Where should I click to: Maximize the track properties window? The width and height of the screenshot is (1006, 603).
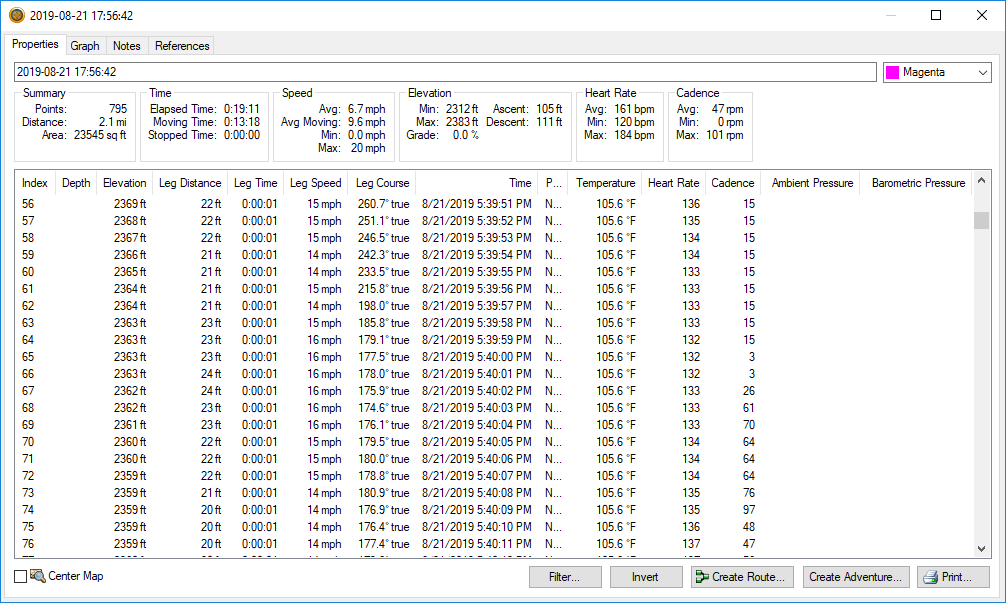tap(936, 15)
